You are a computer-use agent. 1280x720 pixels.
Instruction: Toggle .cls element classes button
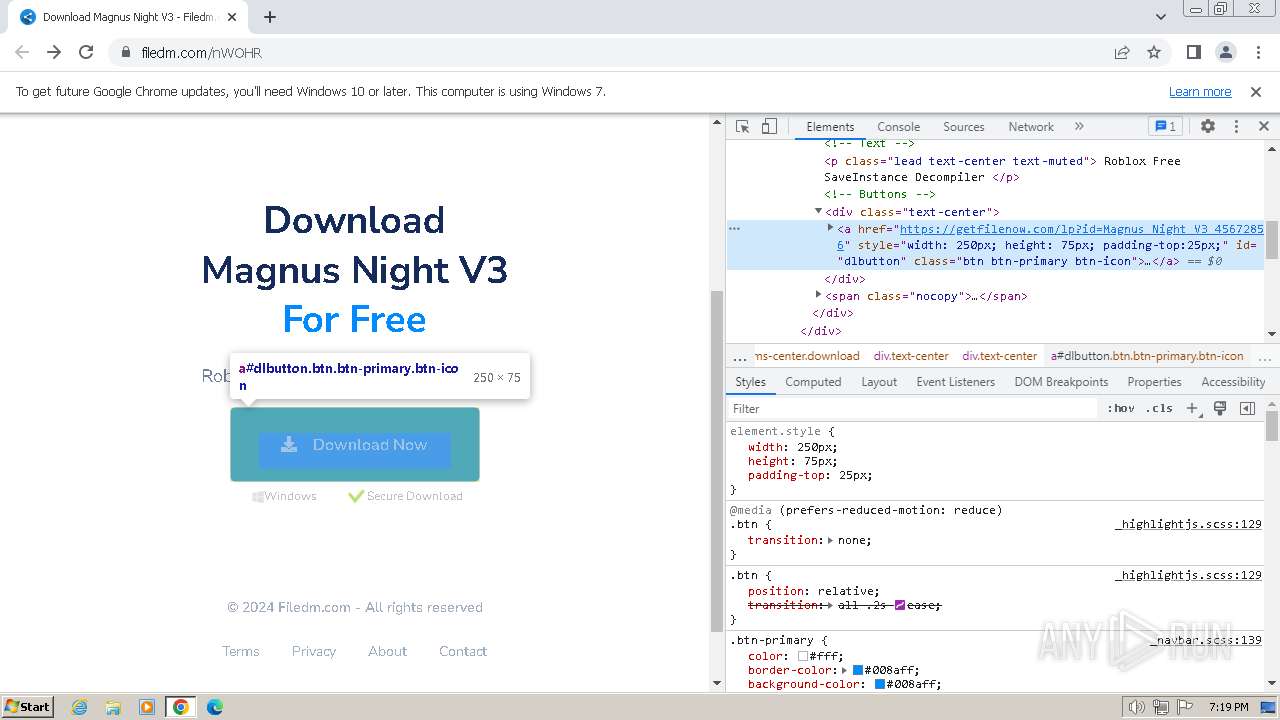[x=1159, y=408]
